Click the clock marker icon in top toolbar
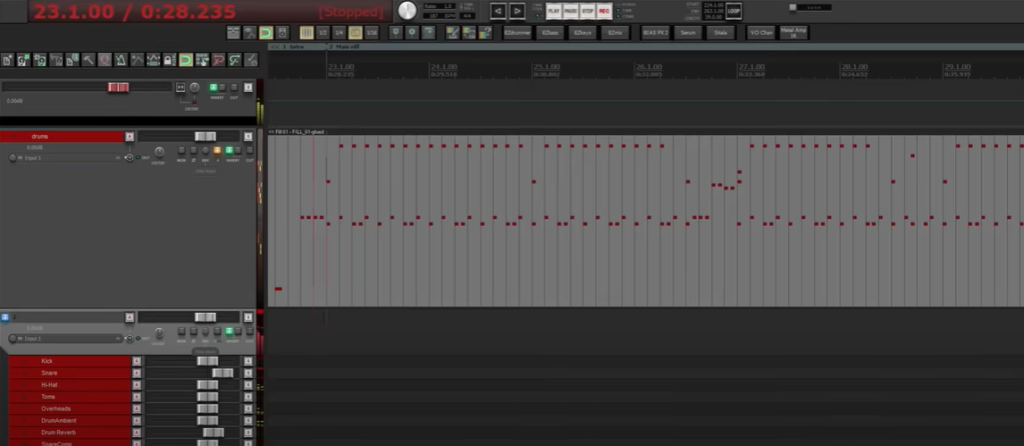Viewport: 1024px width, 446px height. click(411, 33)
